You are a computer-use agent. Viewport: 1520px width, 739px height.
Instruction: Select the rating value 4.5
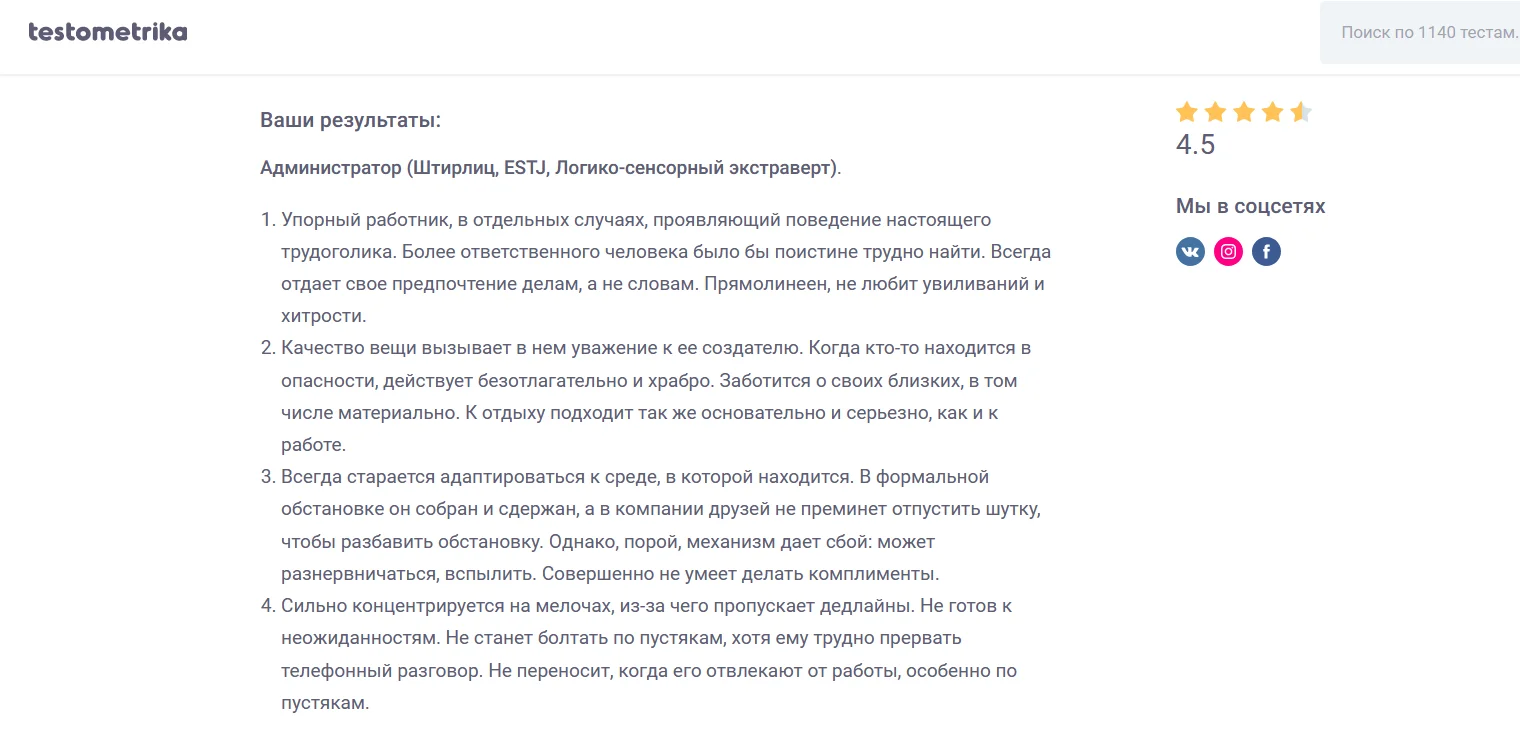tap(1196, 144)
